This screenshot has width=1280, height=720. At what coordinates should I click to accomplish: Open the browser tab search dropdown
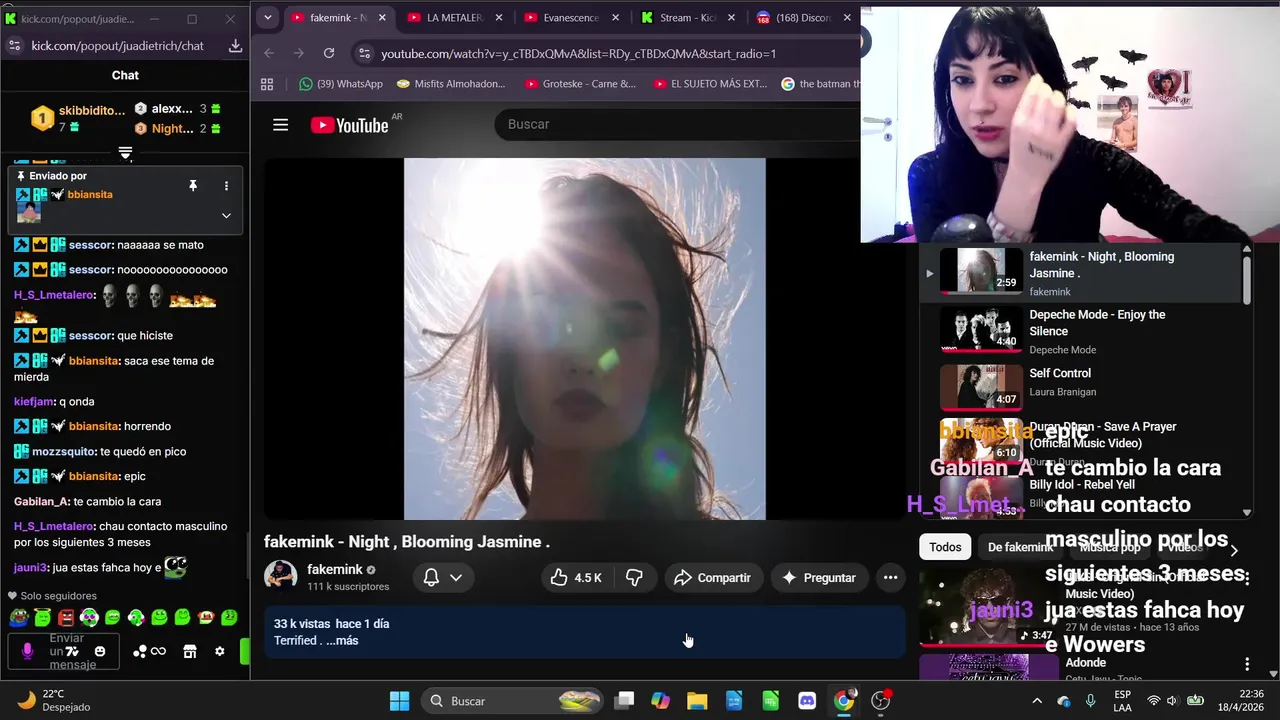267,18
